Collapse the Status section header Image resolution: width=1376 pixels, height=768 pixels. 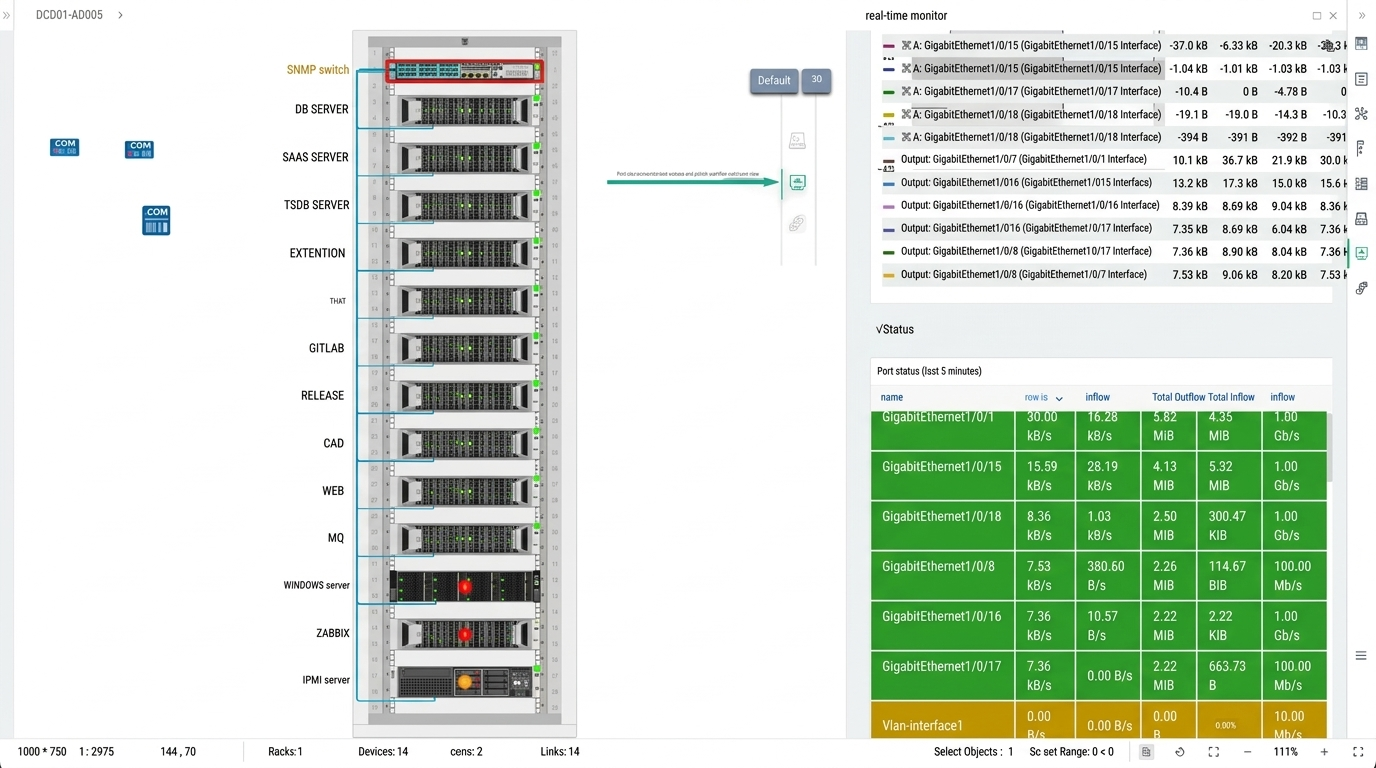[894, 329]
